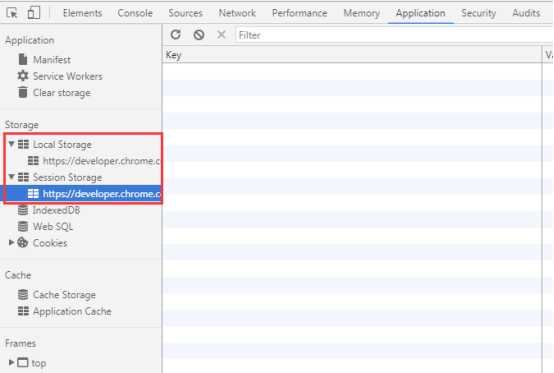Viewport: 554px width, 373px height.
Task: Click the IndexedDB database icon
Action: point(23,210)
